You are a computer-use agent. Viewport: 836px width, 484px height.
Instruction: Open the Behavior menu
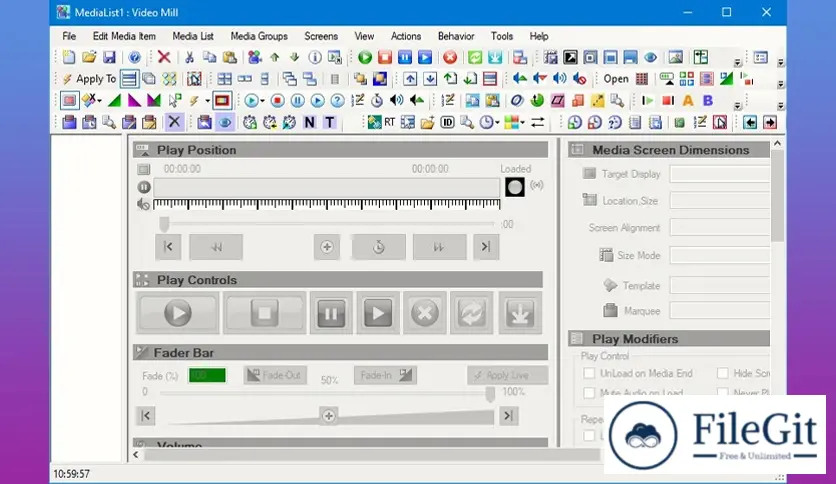(456, 36)
